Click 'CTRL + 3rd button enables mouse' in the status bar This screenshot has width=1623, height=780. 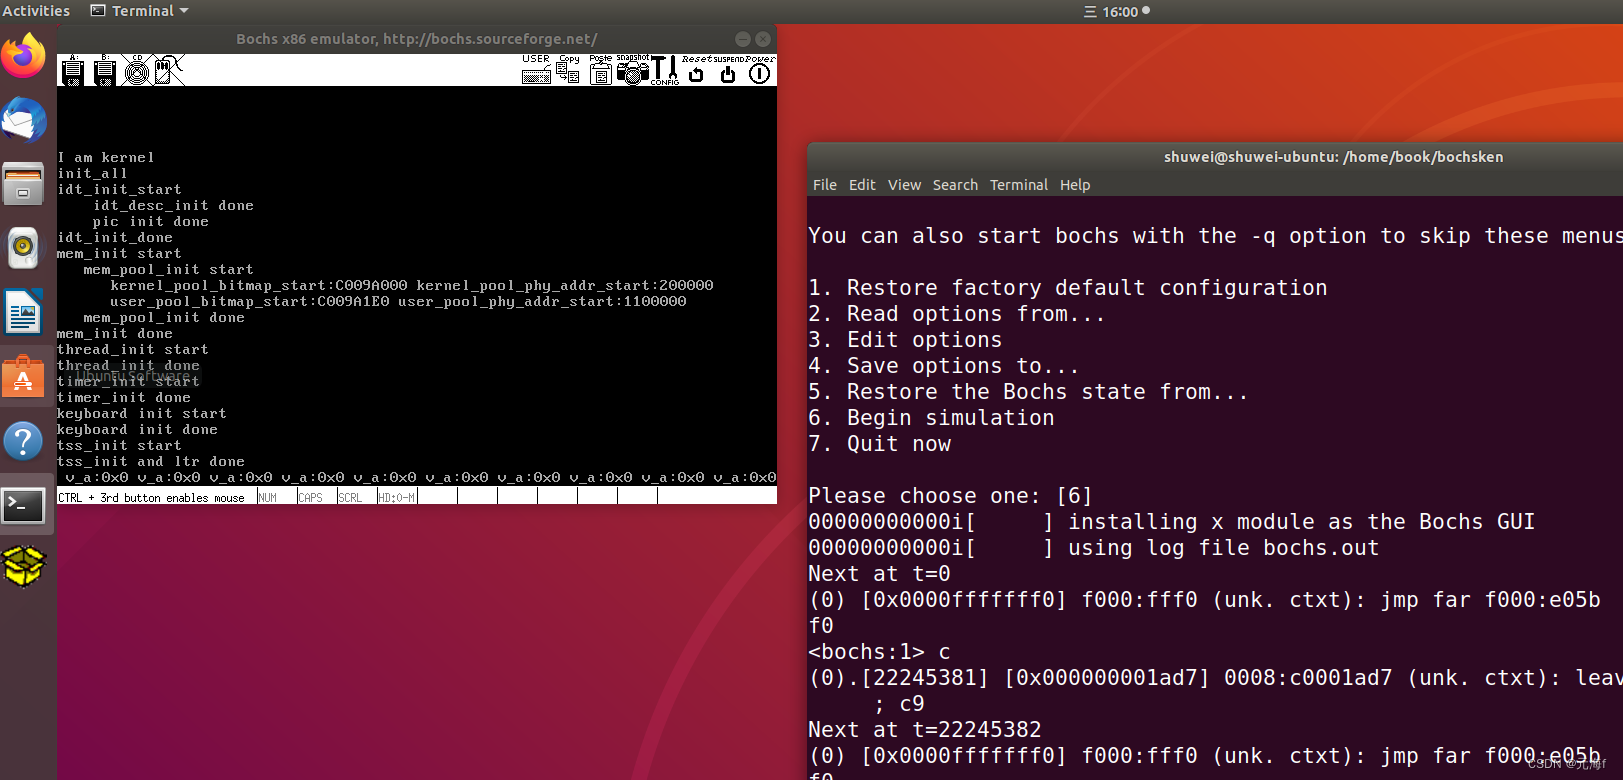point(151,497)
